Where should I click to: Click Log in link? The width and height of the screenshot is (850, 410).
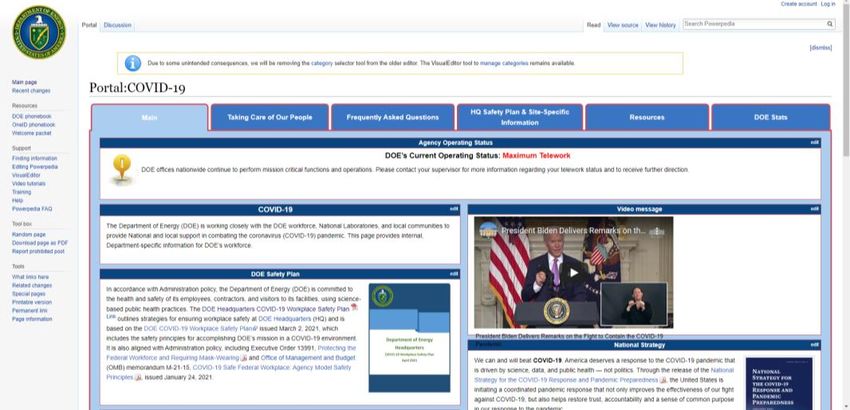(x=828, y=4)
